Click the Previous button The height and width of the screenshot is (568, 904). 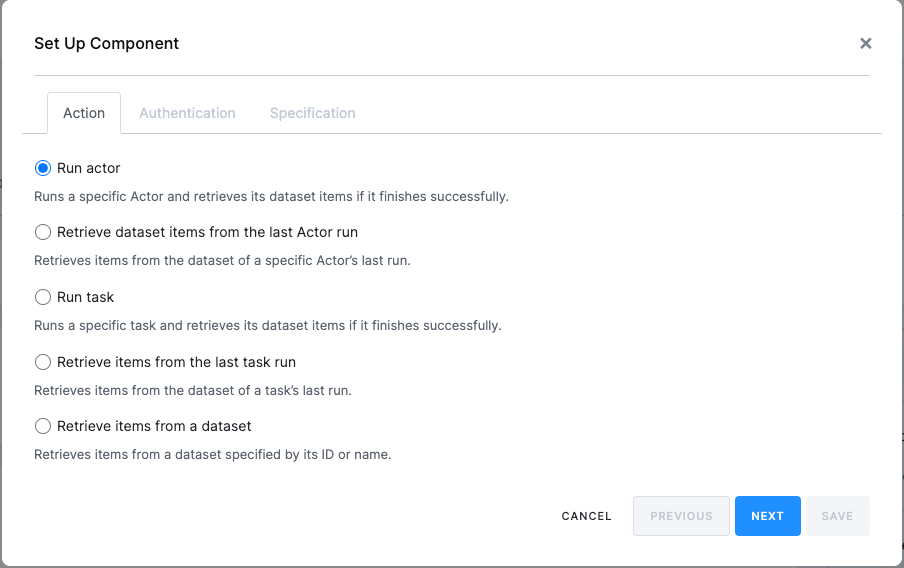click(681, 516)
